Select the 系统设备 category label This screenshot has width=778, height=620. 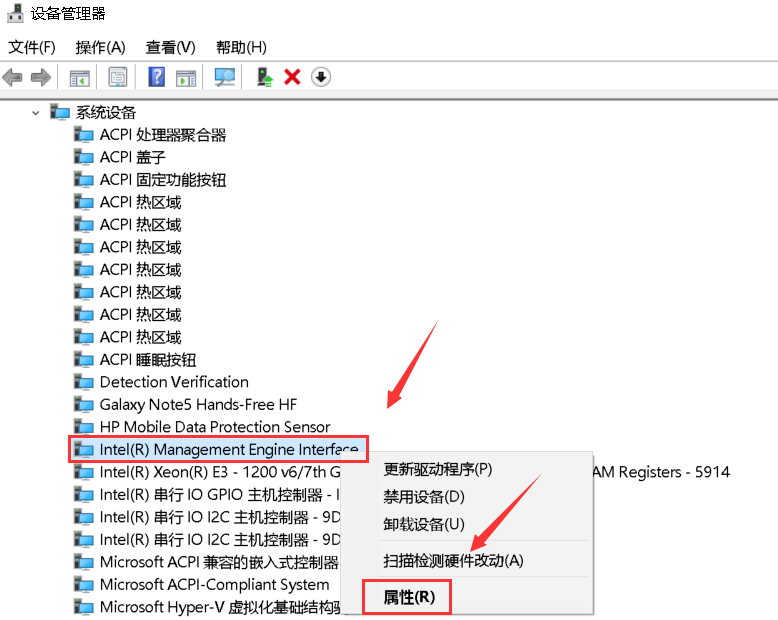coord(106,113)
